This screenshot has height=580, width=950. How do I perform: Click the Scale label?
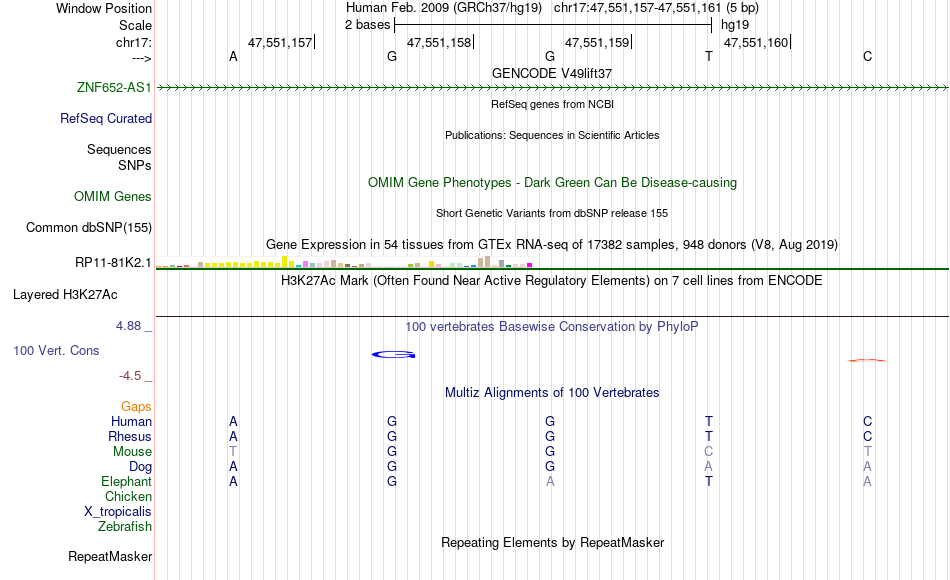(136, 25)
